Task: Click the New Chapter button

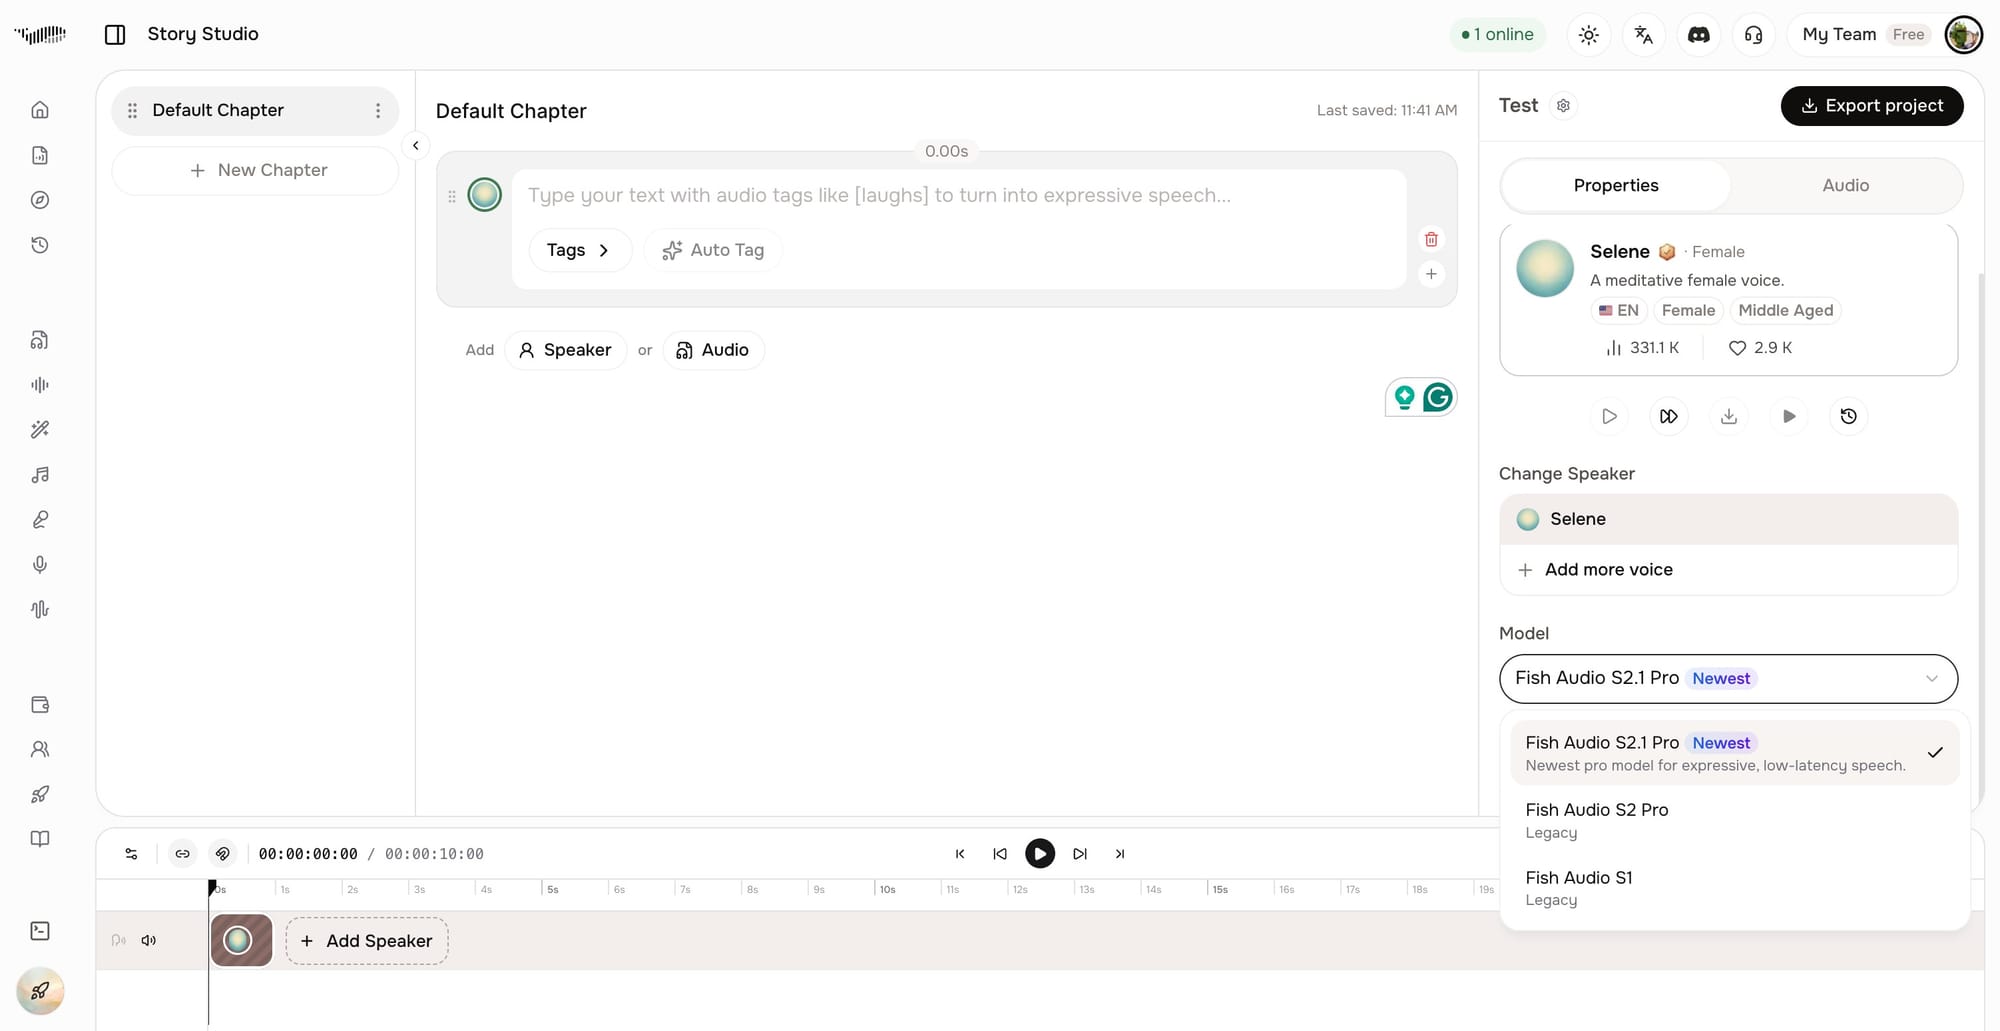Action: coord(255,171)
